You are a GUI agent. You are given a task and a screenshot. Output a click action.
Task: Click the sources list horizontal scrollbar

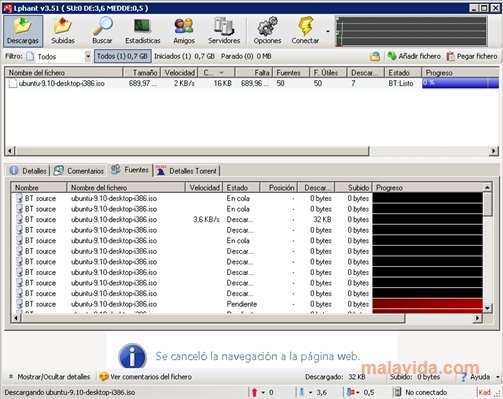click(x=213, y=318)
